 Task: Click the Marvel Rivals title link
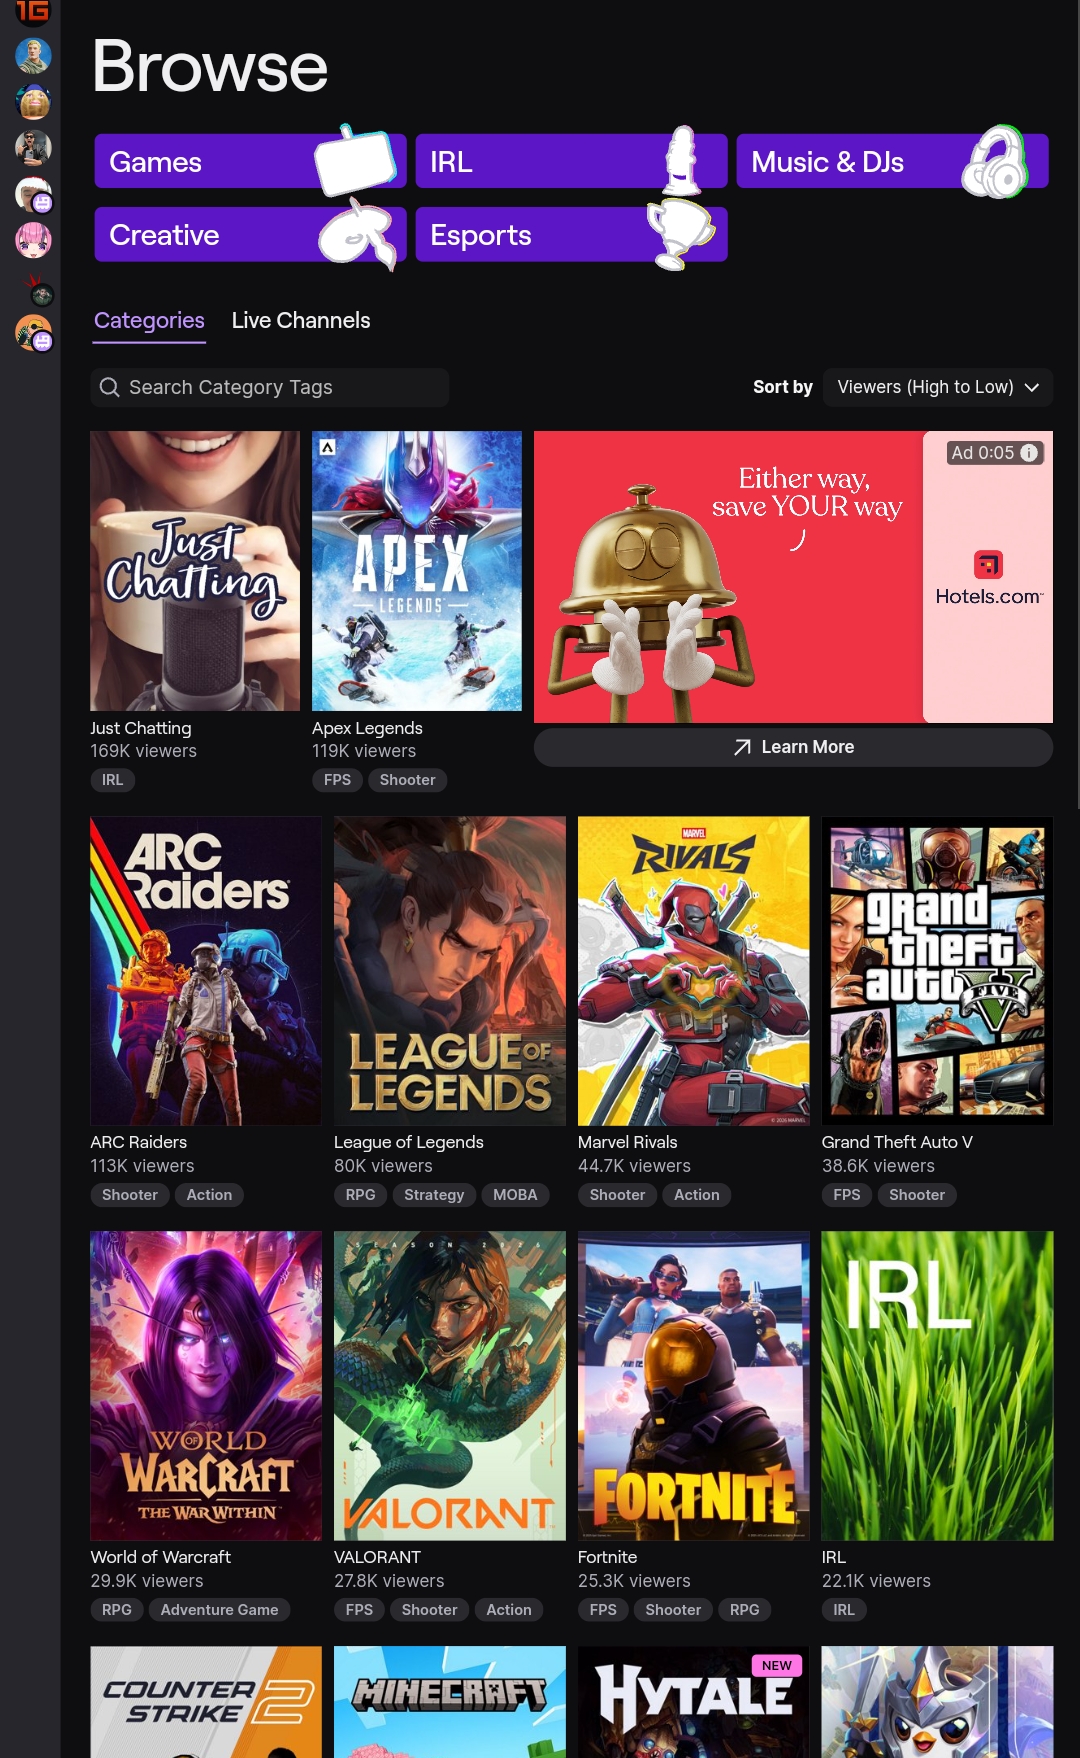point(628,1142)
